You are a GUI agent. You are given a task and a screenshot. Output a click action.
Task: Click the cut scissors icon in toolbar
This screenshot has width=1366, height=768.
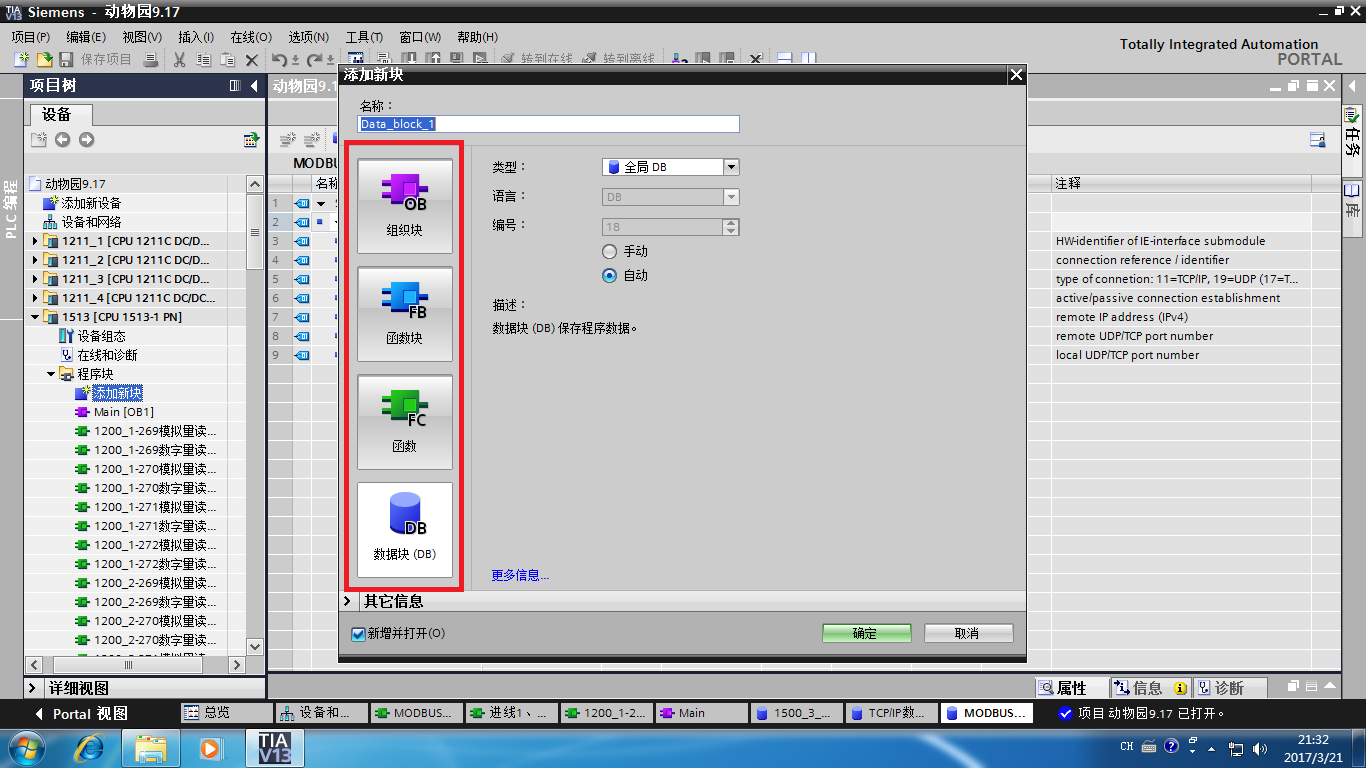click(180, 60)
